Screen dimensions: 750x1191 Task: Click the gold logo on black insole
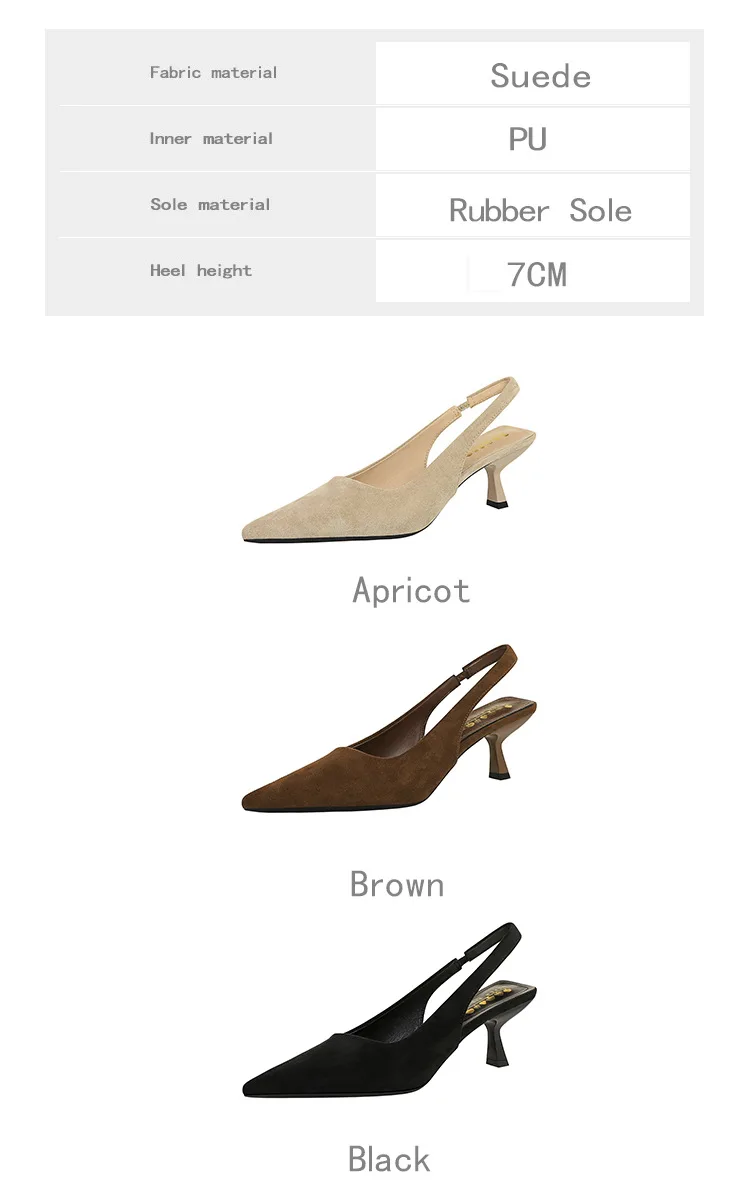point(492,997)
